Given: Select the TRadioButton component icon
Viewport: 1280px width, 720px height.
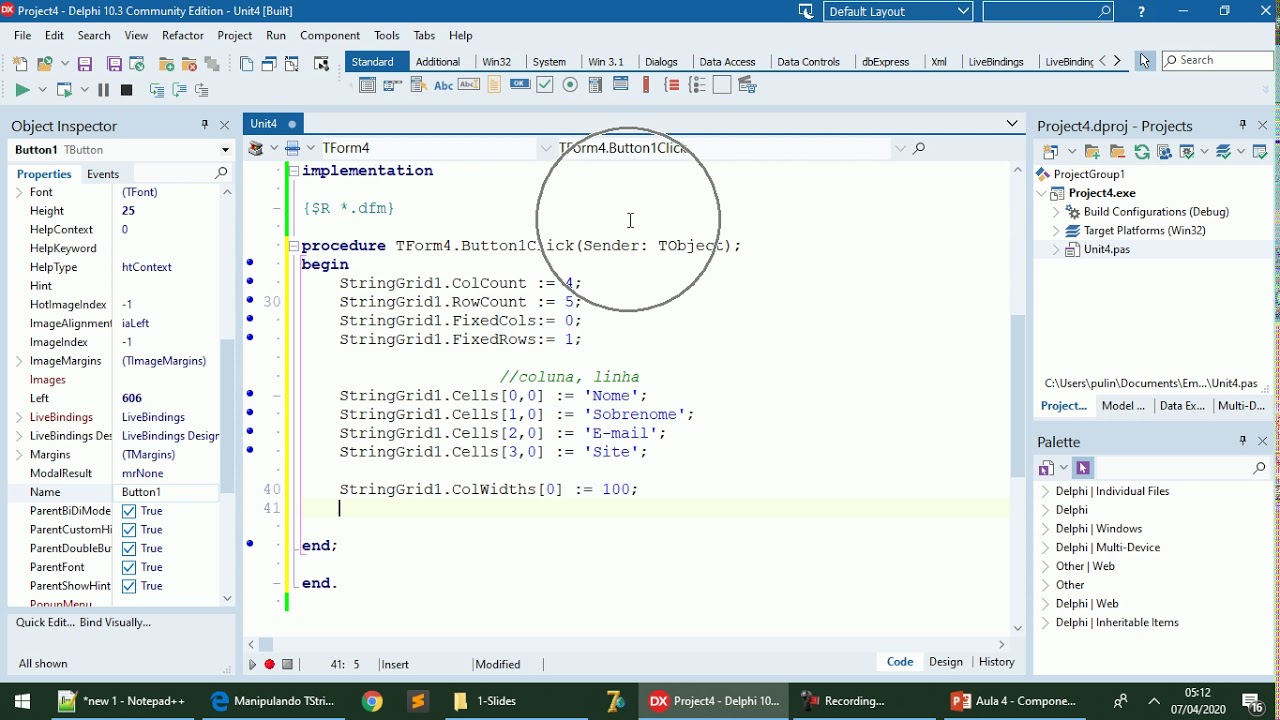Looking at the screenshot, I should click(571, 85).
